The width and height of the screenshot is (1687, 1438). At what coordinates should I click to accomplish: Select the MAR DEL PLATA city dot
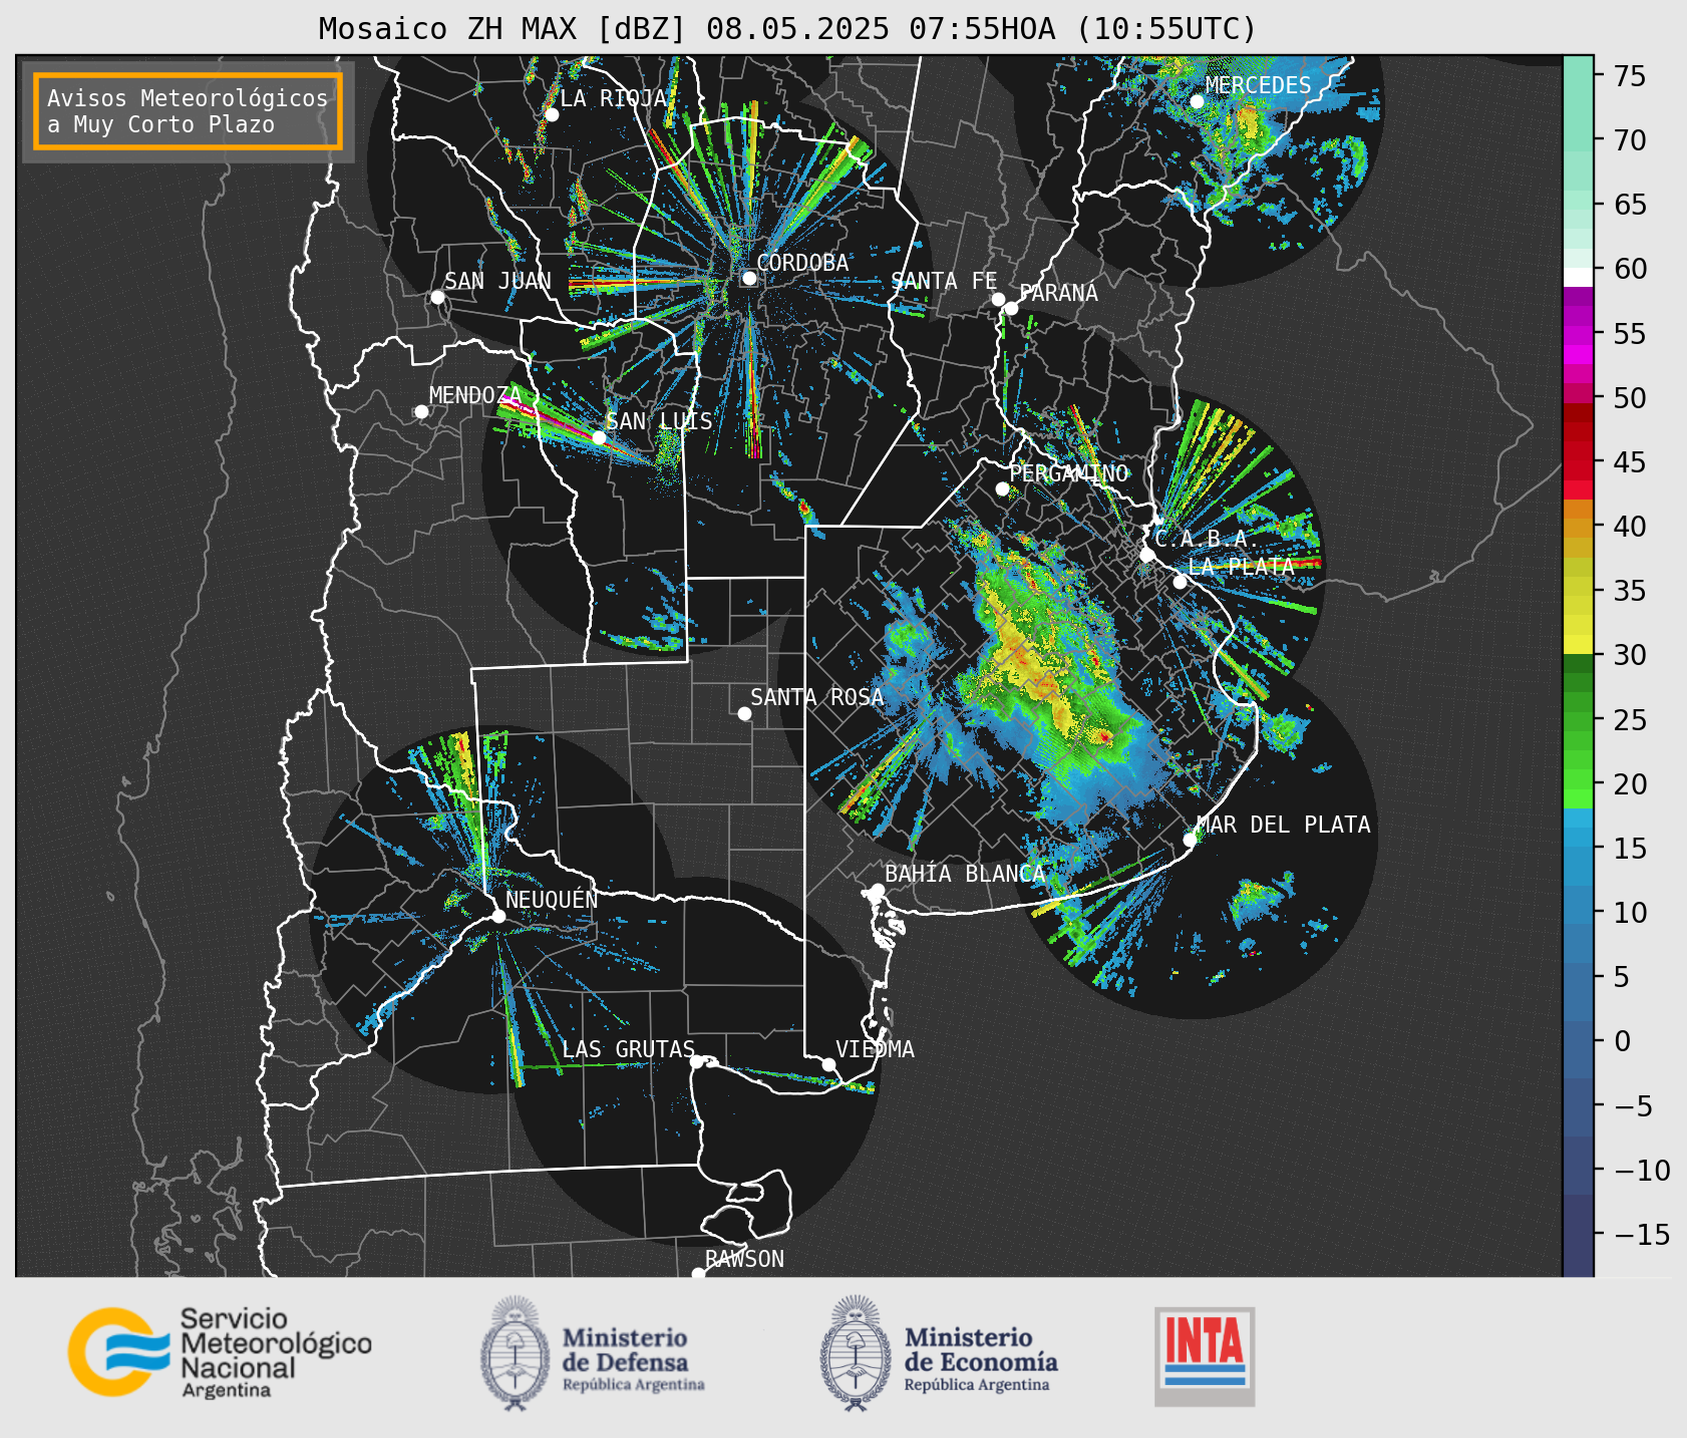coord(1190,840)
